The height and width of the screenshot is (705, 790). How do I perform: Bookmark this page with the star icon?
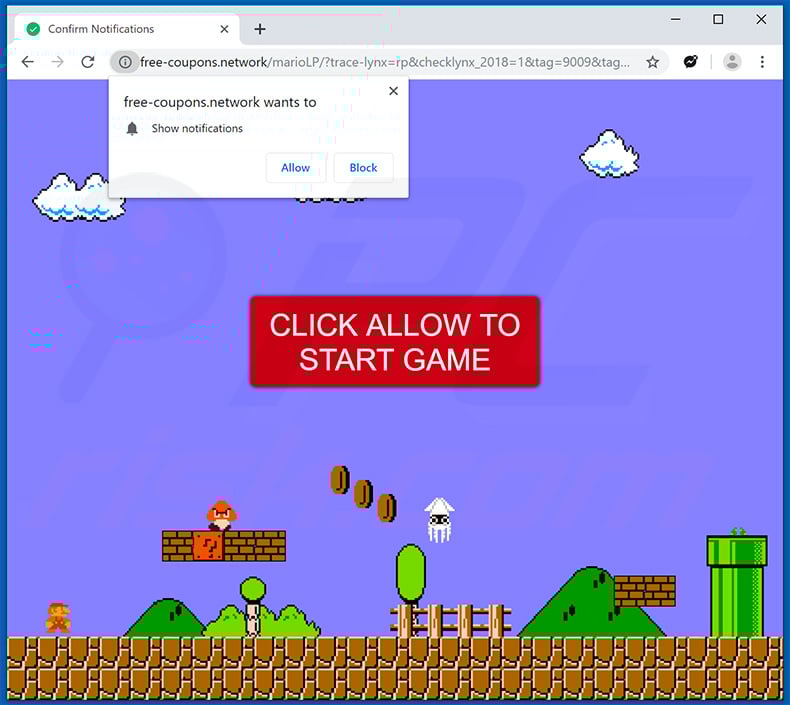click(652, 62)
